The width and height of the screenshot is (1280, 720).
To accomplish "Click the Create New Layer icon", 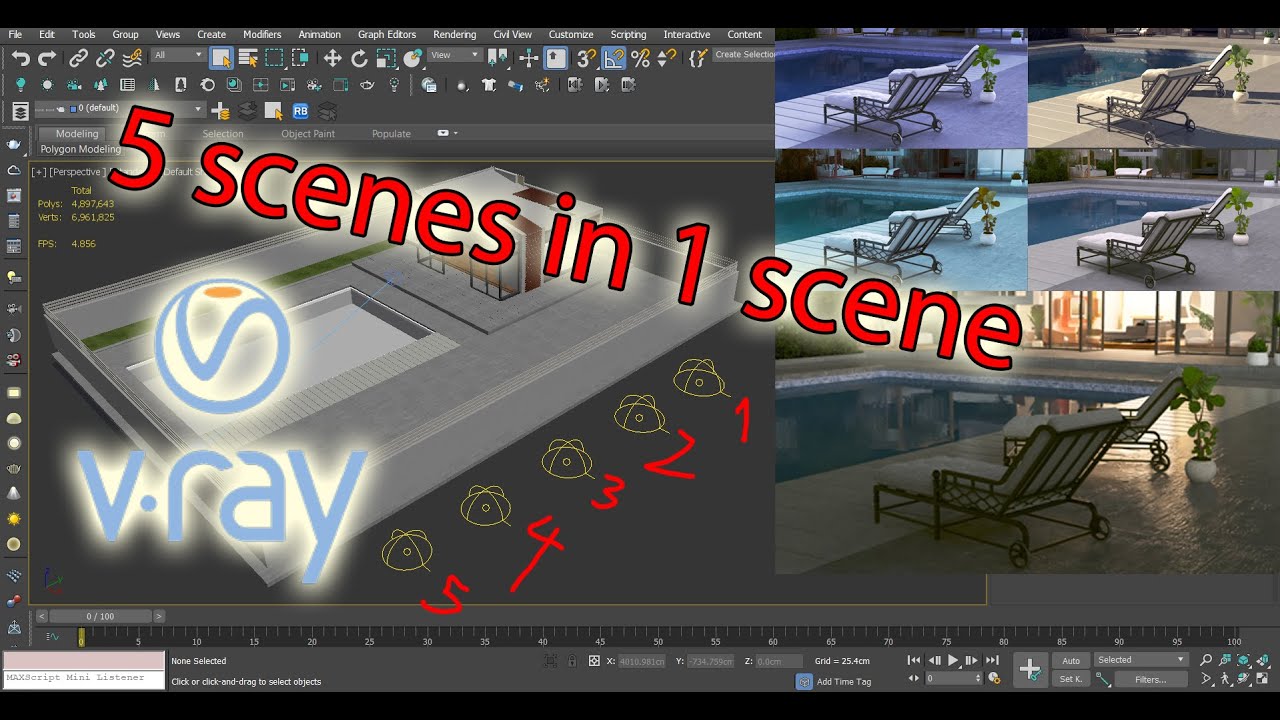I will click(x=220, y=111).
